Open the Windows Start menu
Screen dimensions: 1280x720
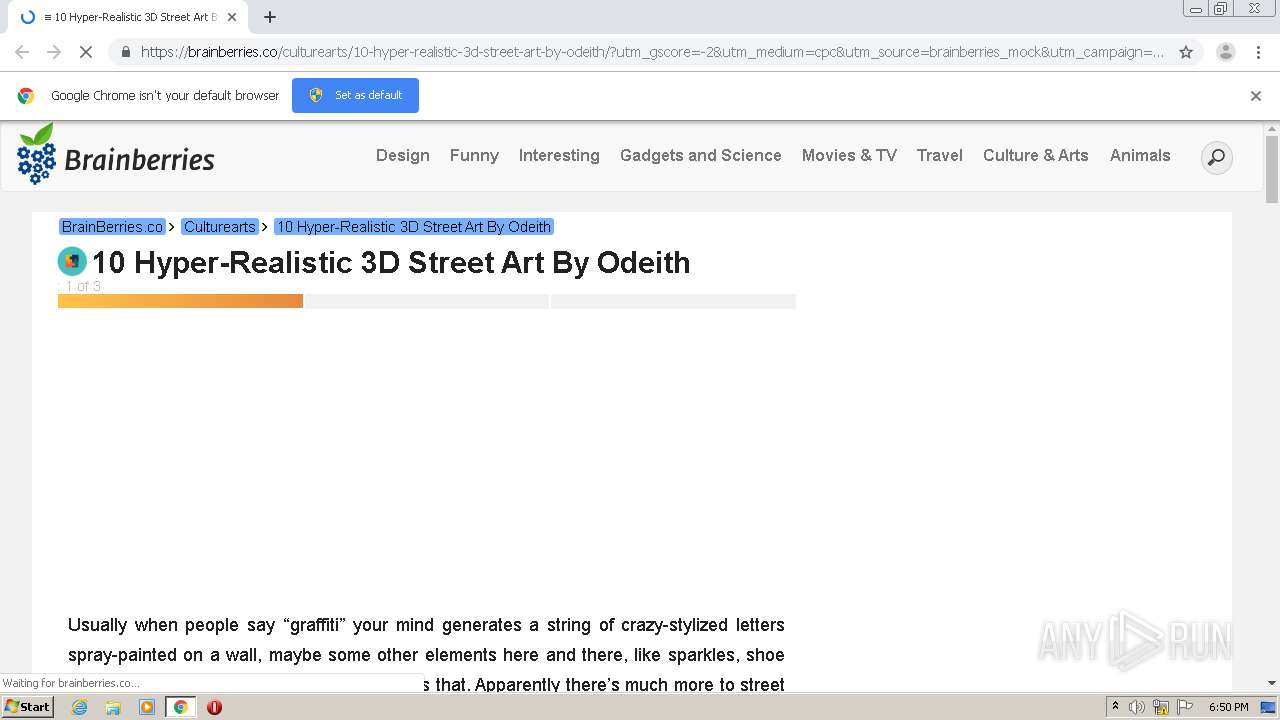pos(28,706)
